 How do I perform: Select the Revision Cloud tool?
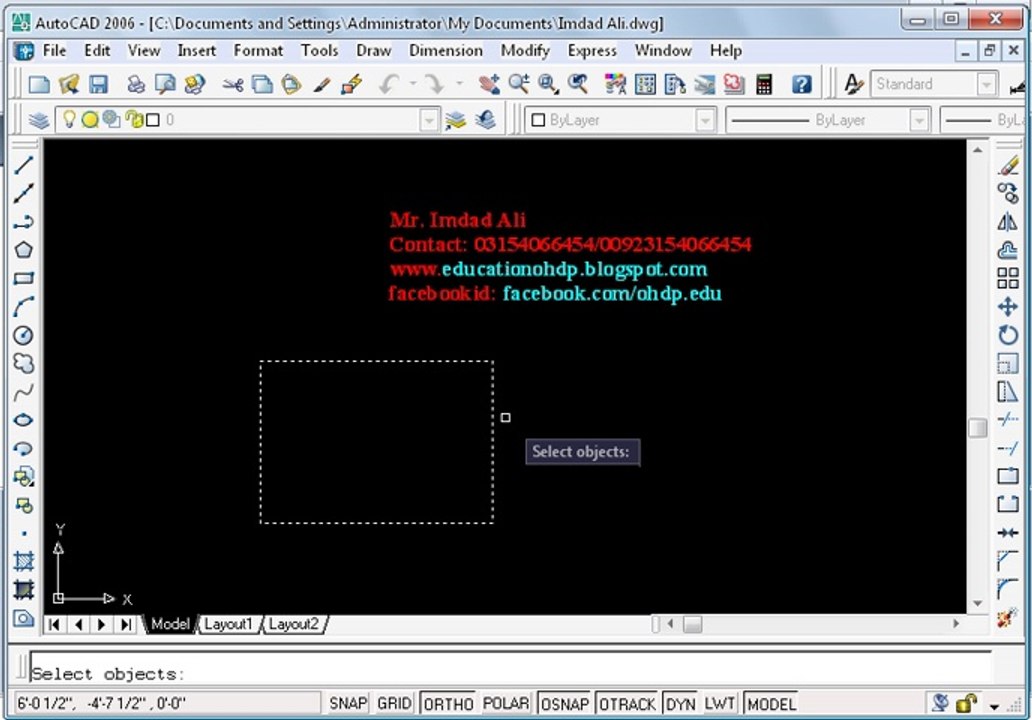[x=23, y=363]
